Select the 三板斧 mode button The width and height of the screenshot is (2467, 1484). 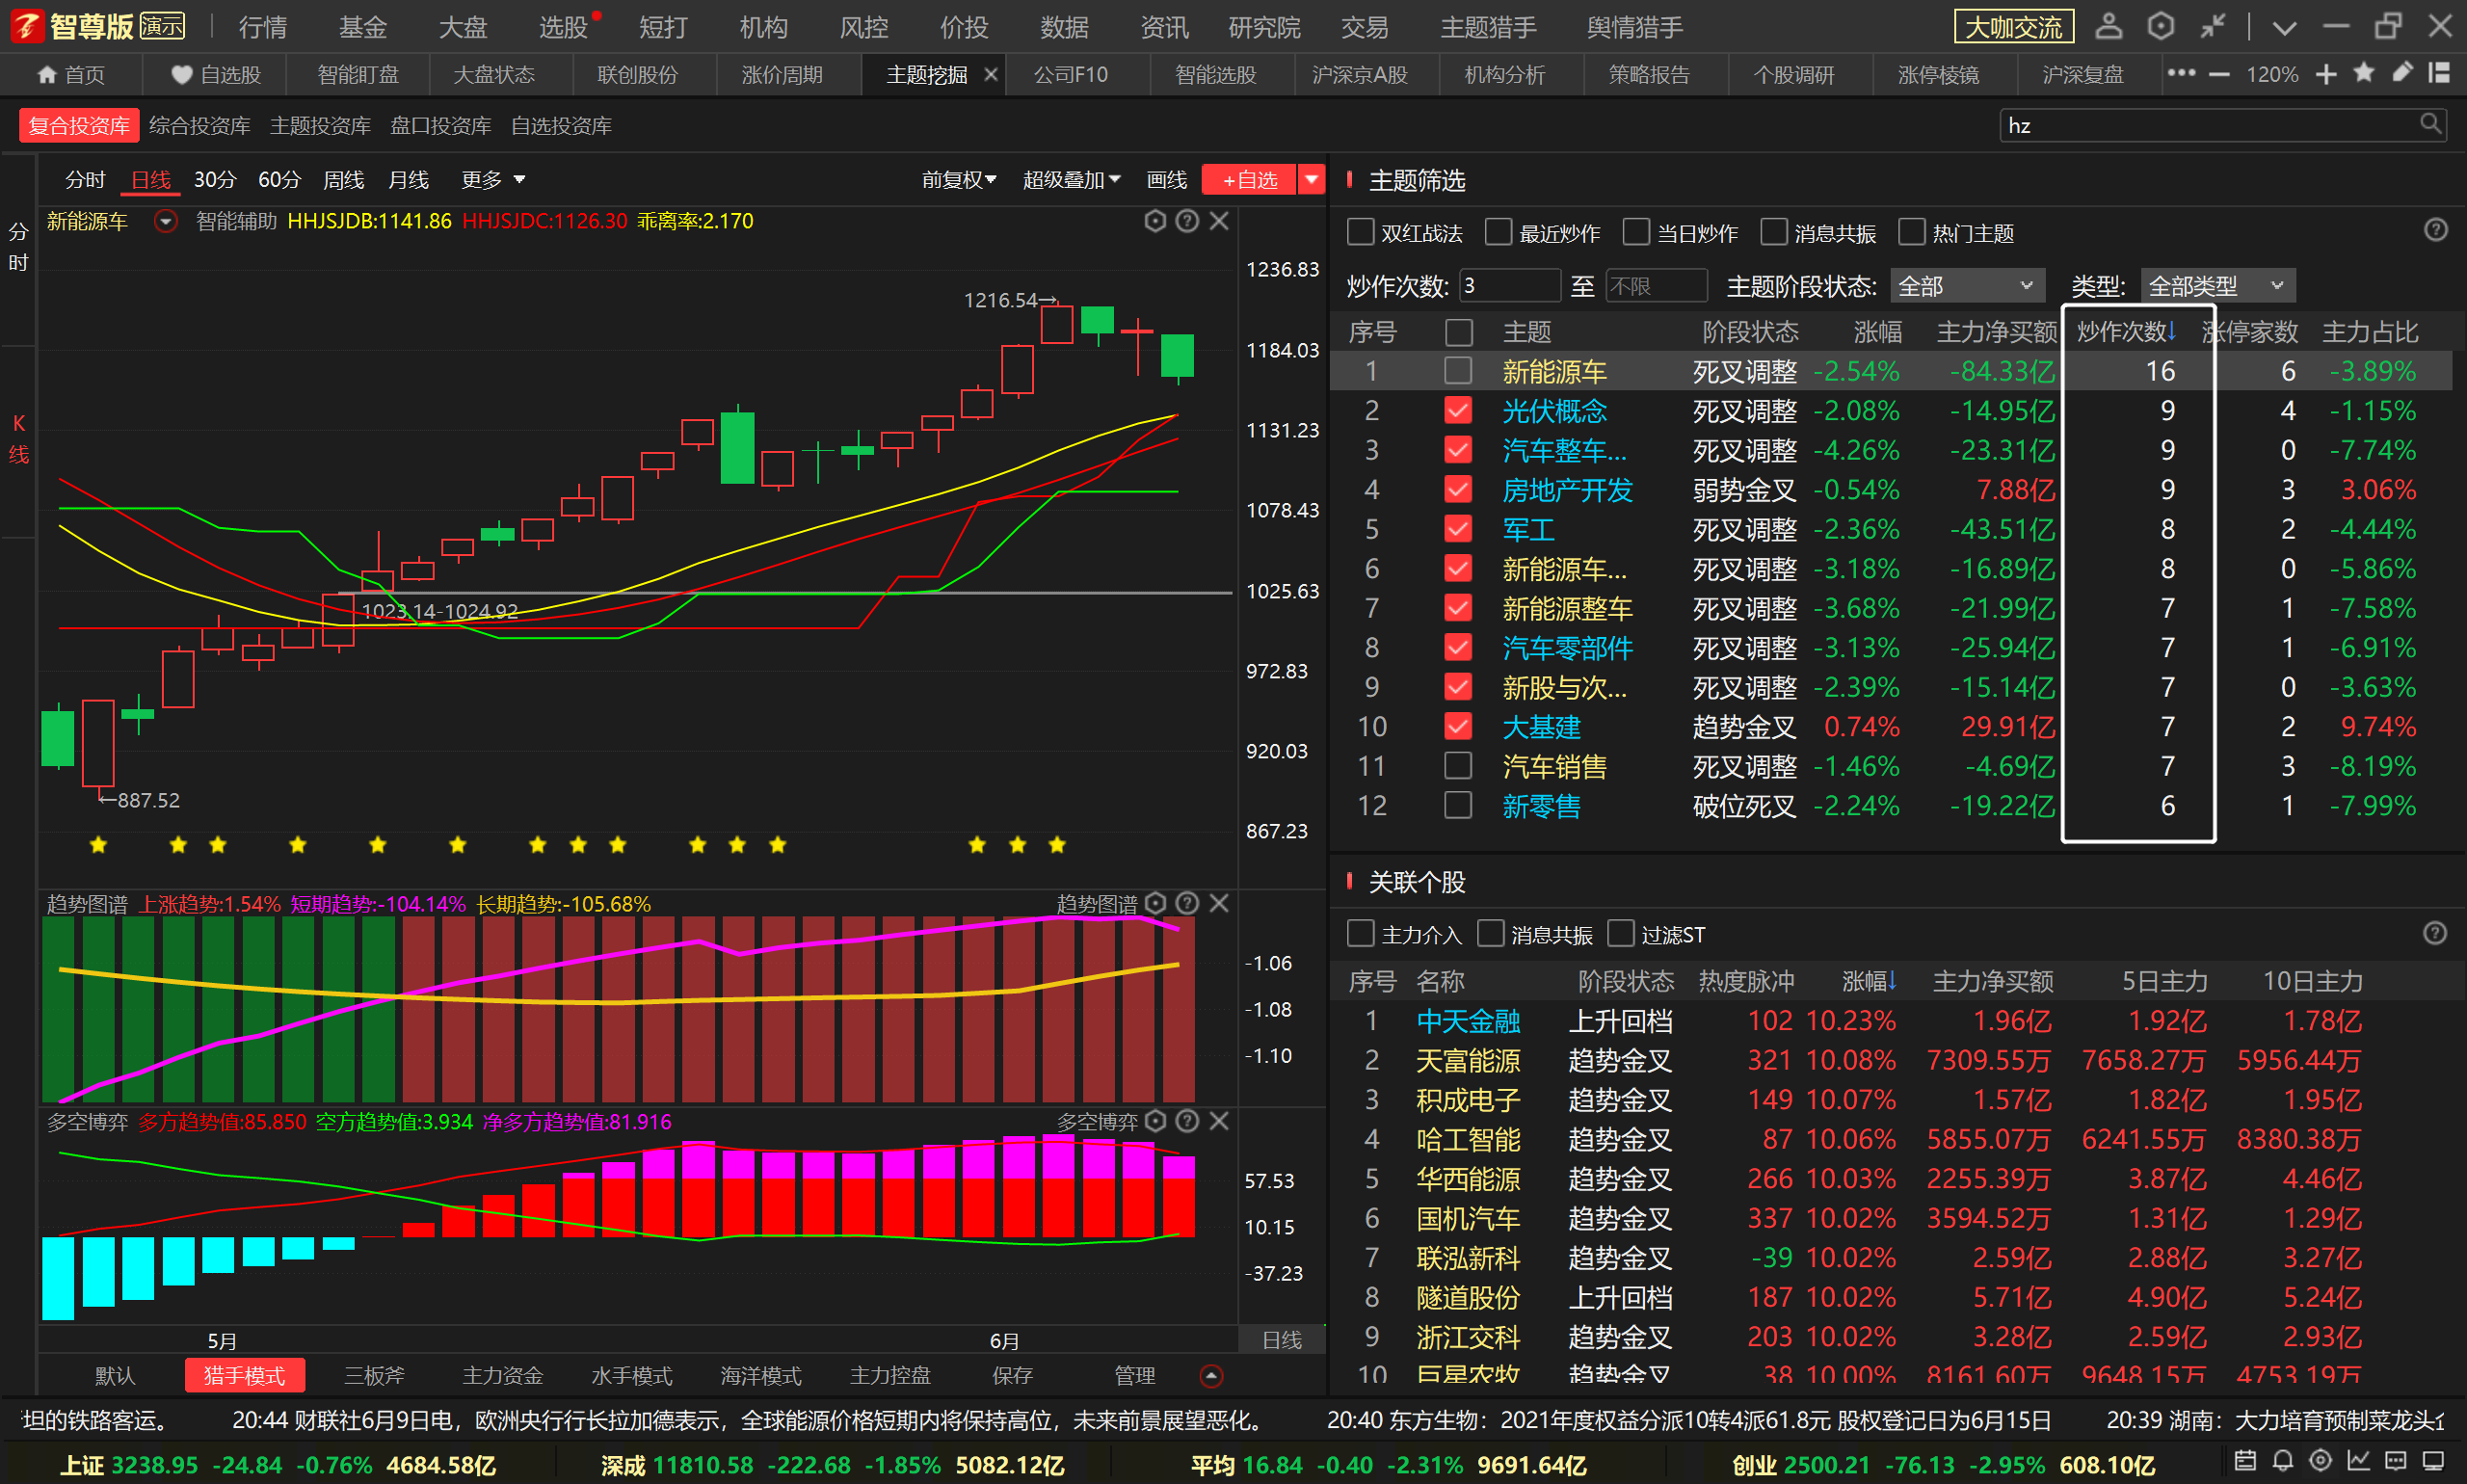(374, 1376)
